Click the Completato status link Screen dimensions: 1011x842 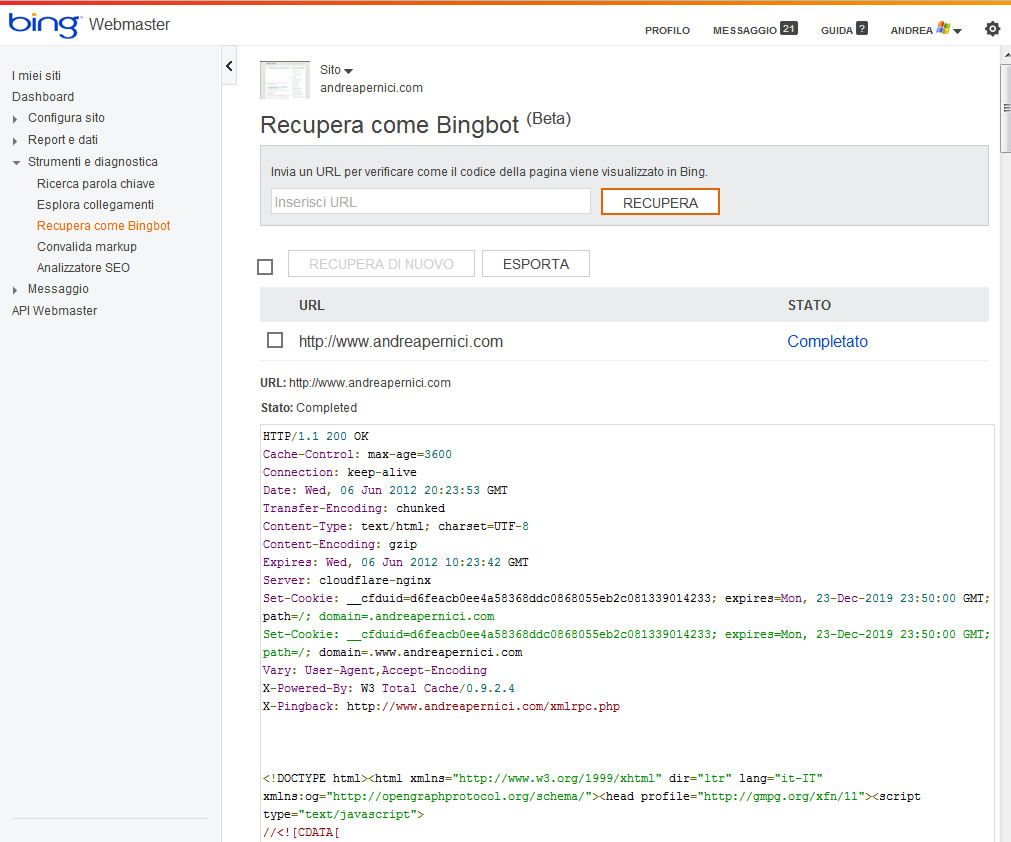tap(827, 341)
